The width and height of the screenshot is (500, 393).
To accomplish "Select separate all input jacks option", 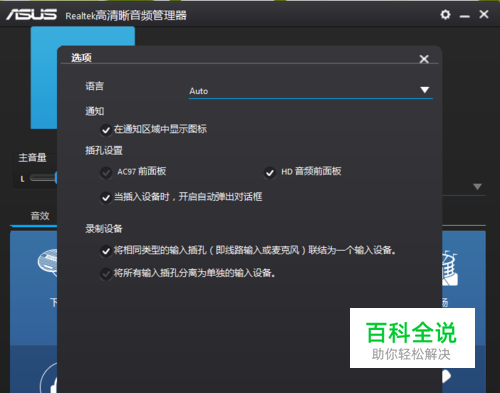I will [106, 274].
